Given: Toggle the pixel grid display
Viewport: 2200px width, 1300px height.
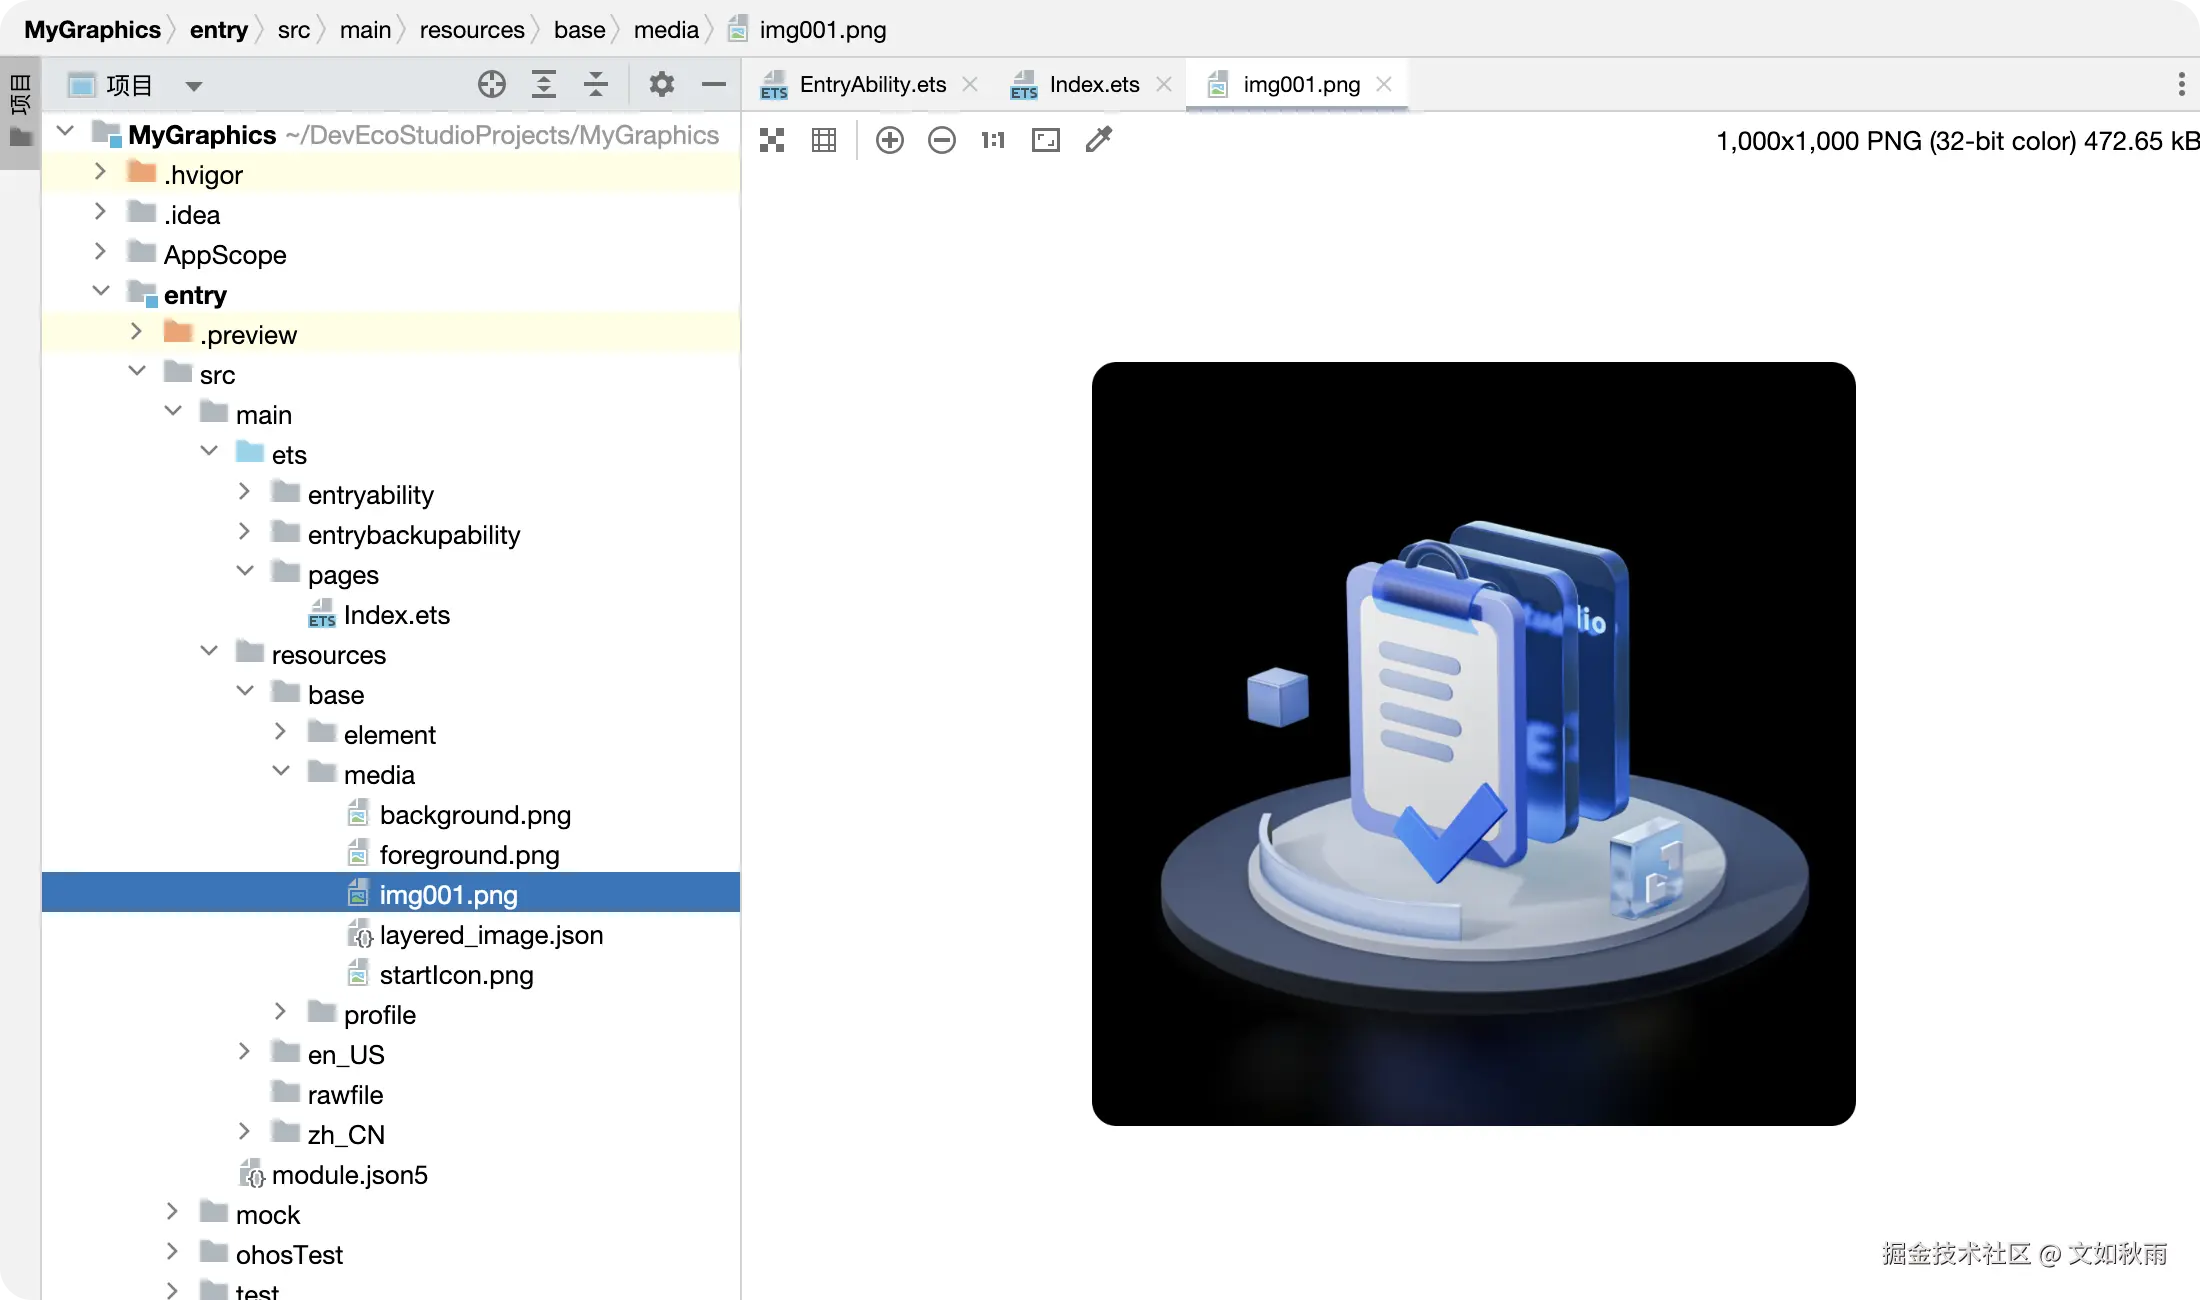Looking at the screenshot, I should 824,140.
